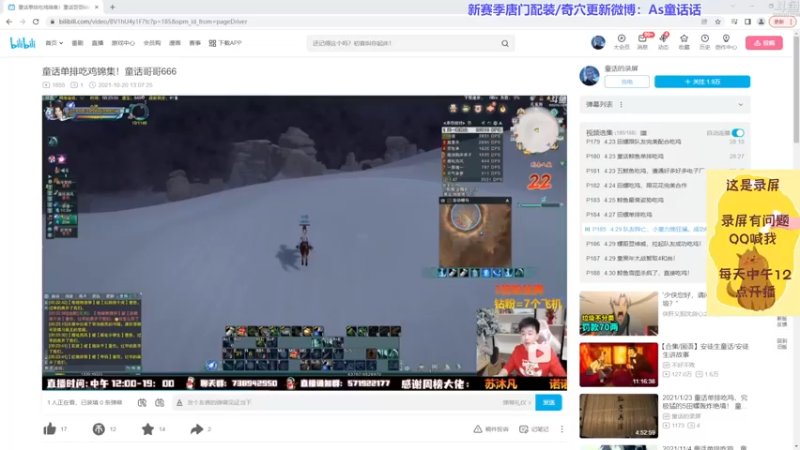The width and height of the screenshot is (800, 450).
Task: Open the 动态 feed icon
Action: [x=663, y=42]
